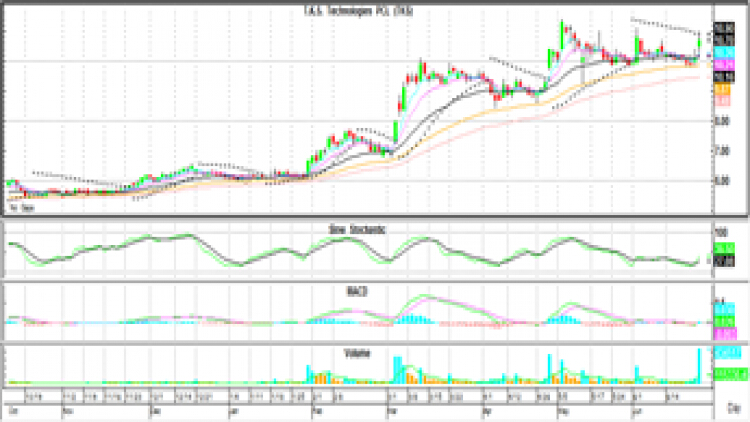
Task: Click the cyan moving-average value tag on price axis
Action: click(724, 52)
